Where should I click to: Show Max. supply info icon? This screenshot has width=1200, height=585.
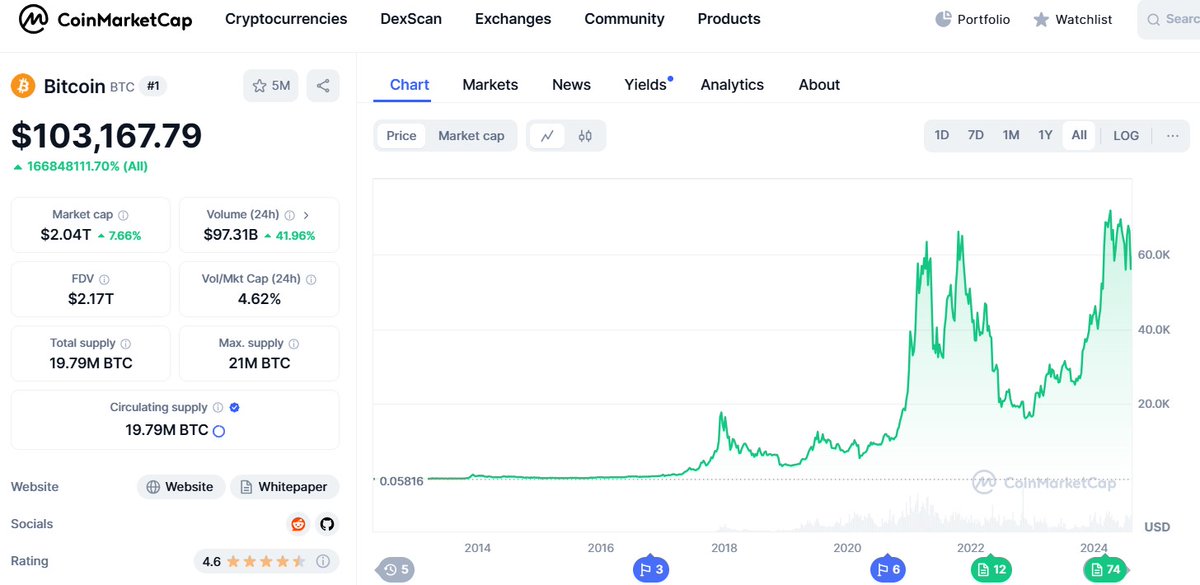[293, 344]
